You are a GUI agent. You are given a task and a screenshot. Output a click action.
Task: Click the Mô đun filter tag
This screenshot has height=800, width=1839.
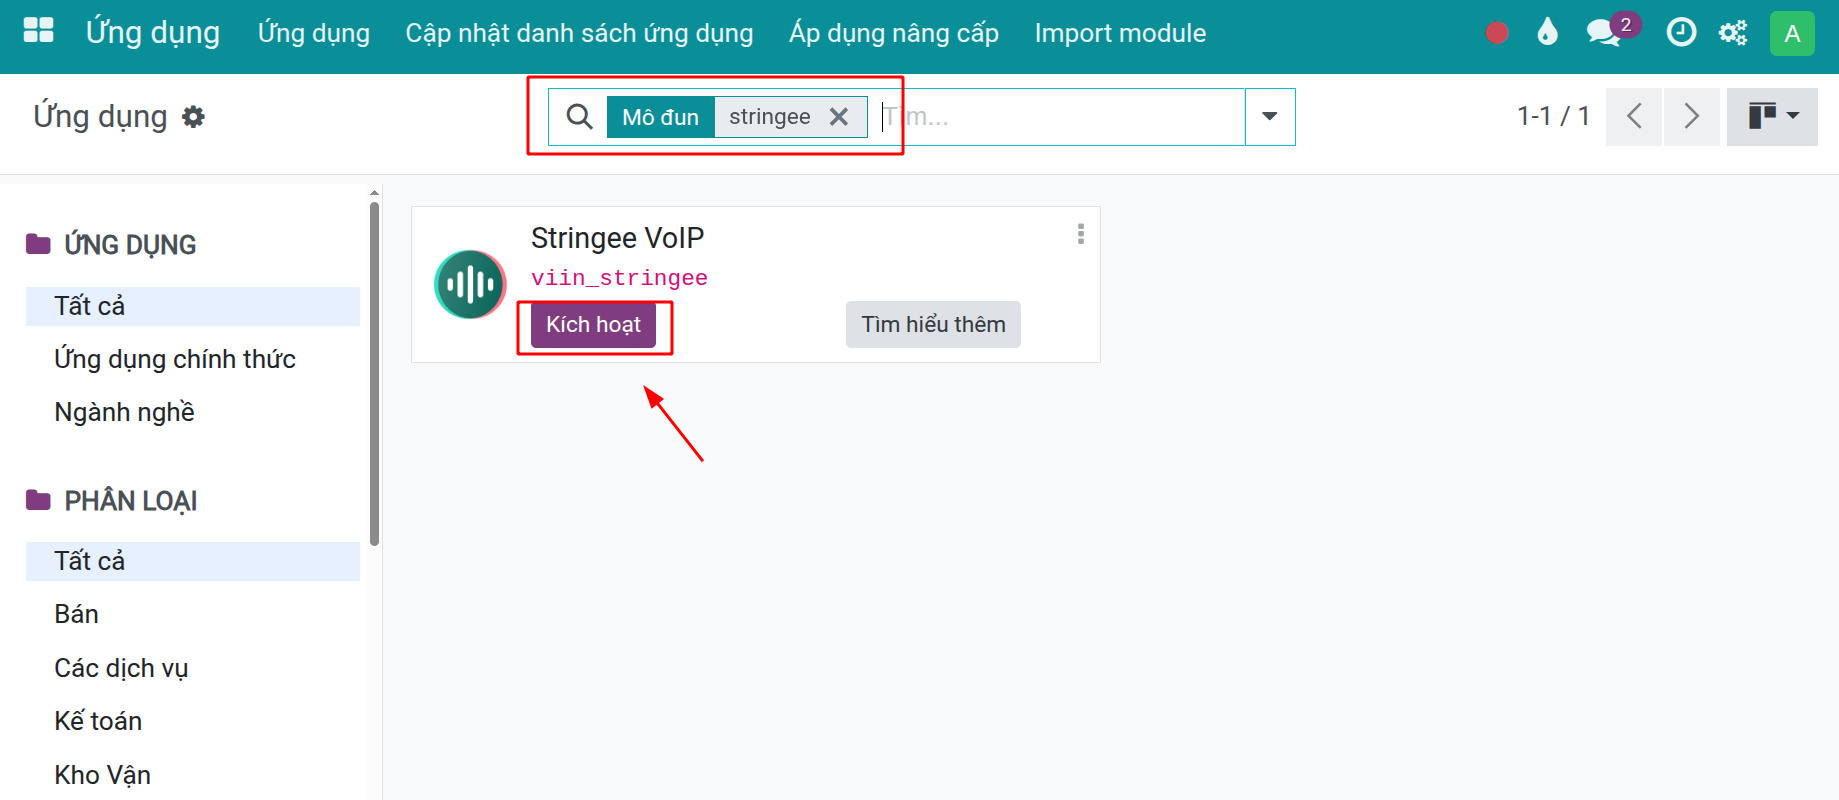click(660, 117)
